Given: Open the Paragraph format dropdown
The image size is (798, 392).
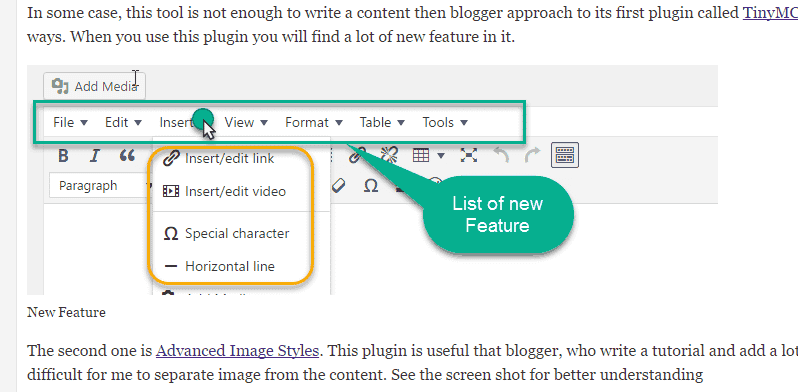Looking at the screenshot, I should pos(102,186).
